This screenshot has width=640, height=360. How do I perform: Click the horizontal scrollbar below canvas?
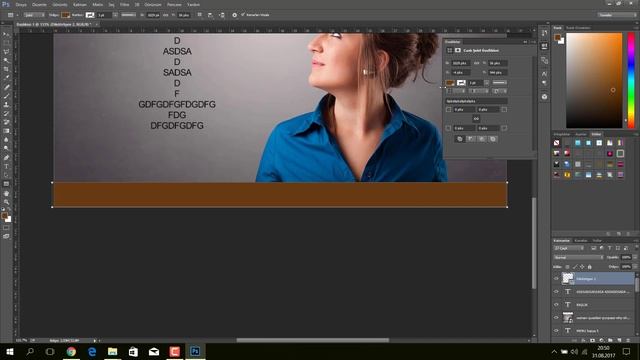(x=313, y=340)
